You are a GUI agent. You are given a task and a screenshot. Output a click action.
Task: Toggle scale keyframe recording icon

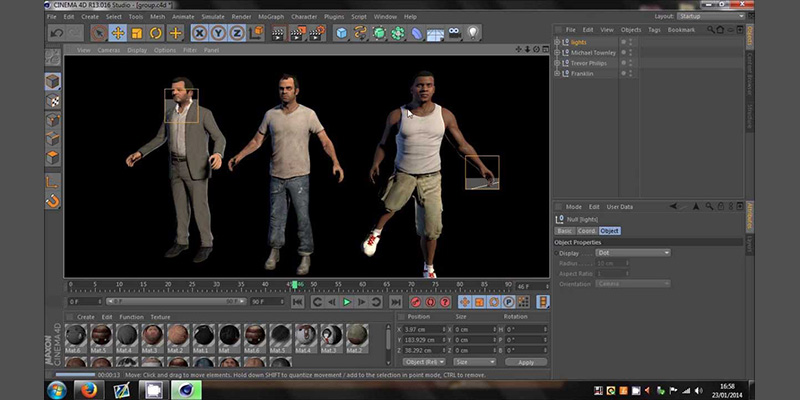(480, 302)
